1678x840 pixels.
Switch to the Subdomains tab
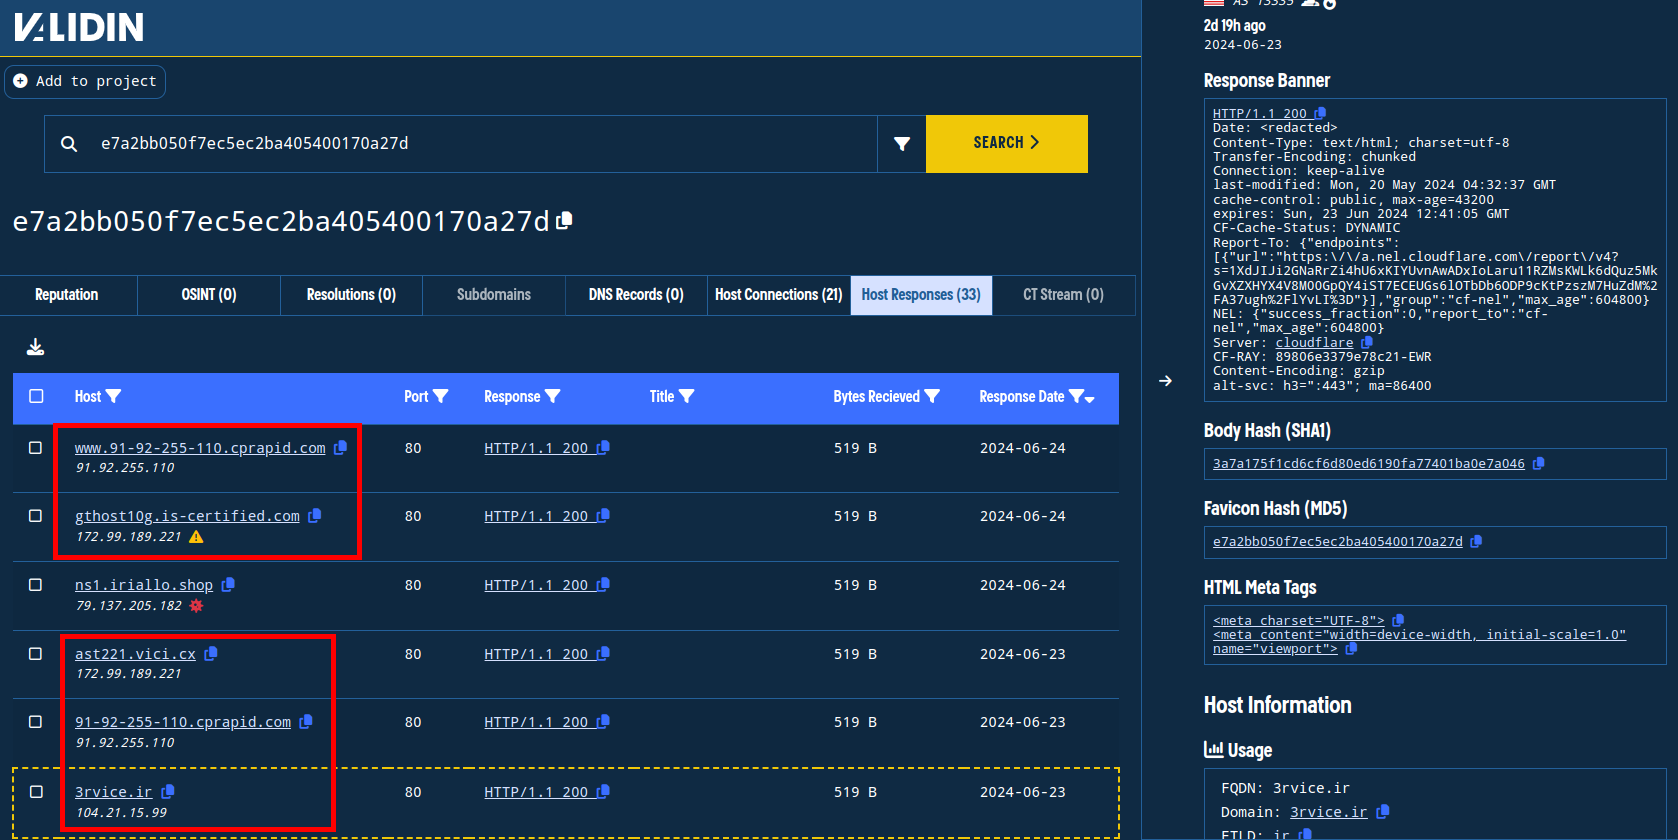point(494,295)
